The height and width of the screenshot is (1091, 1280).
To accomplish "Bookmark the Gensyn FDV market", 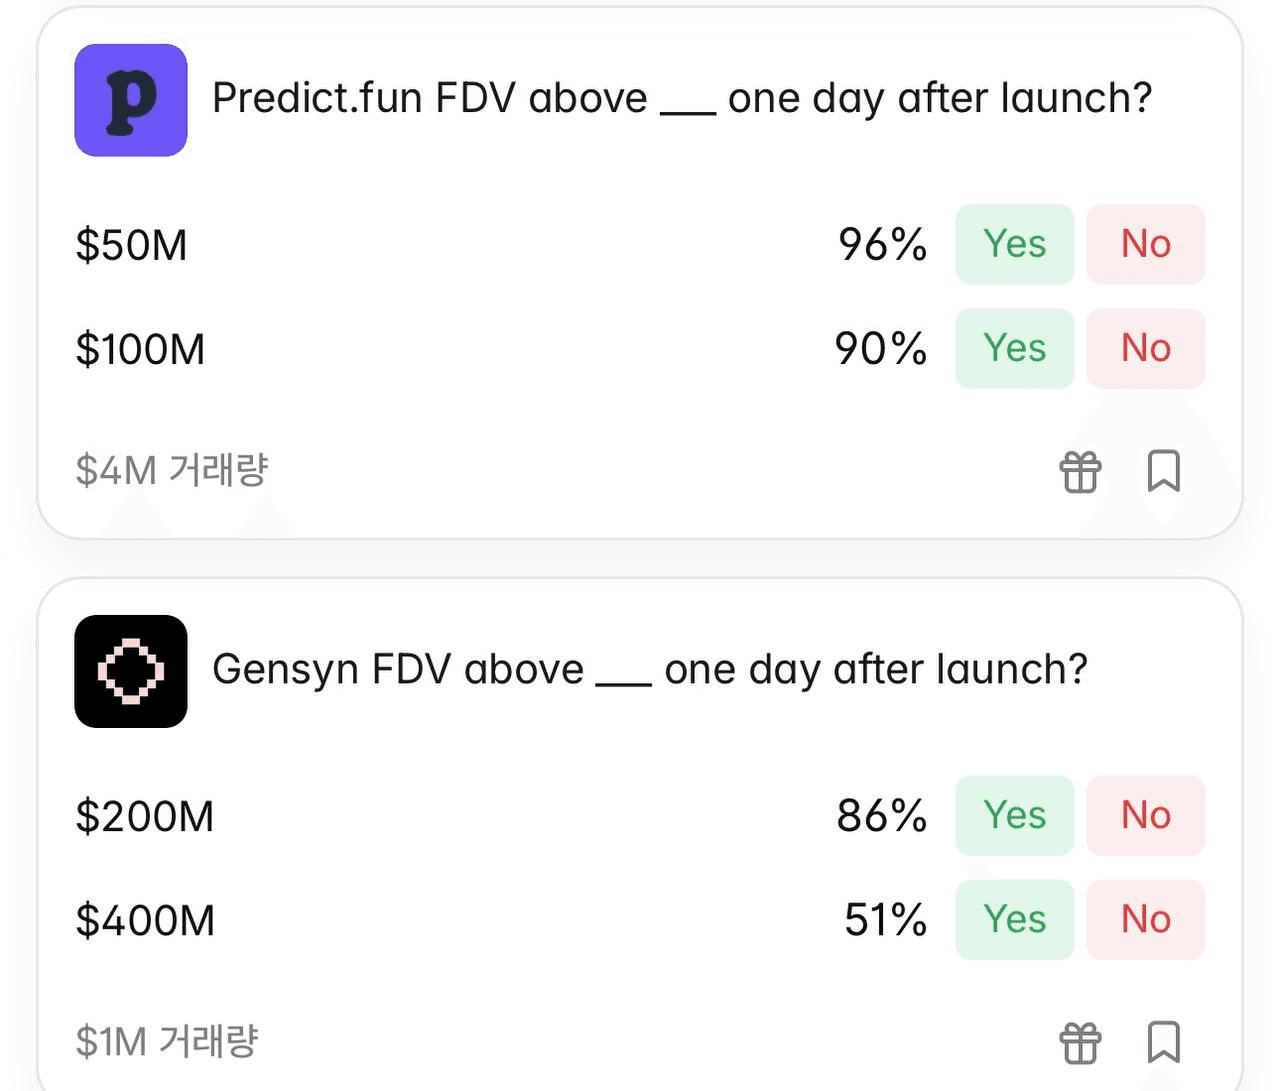I will click(x=1163, y=1043).
